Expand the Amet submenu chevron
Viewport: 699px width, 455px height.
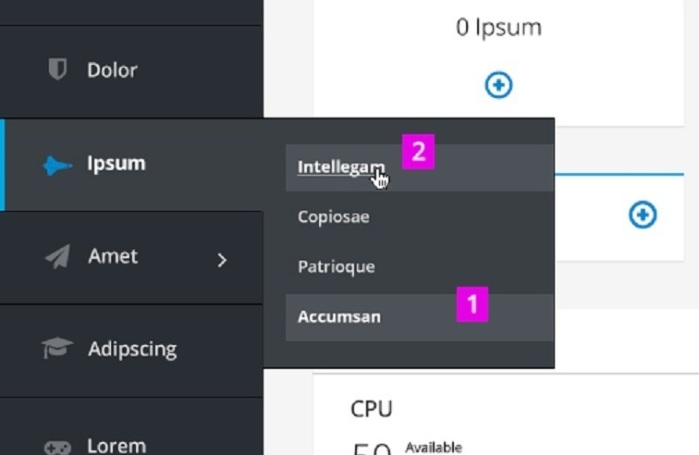pyautogui.click(x=222, y=260)
